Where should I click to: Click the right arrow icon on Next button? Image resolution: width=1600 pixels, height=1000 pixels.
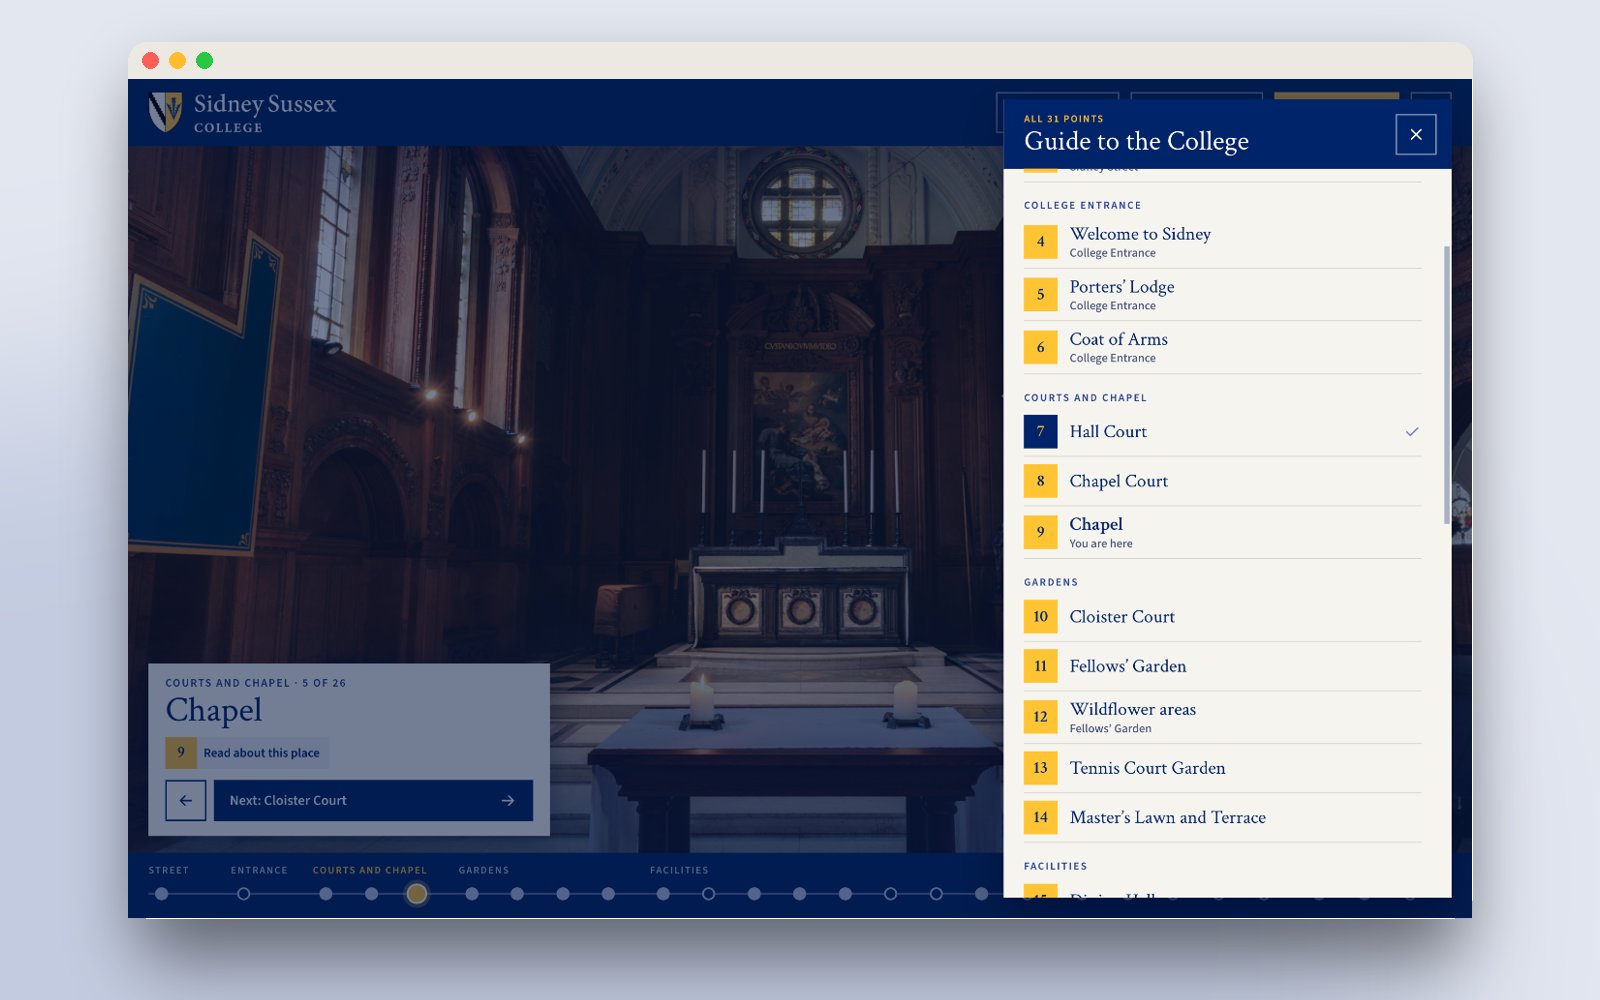tap(508, 800)
